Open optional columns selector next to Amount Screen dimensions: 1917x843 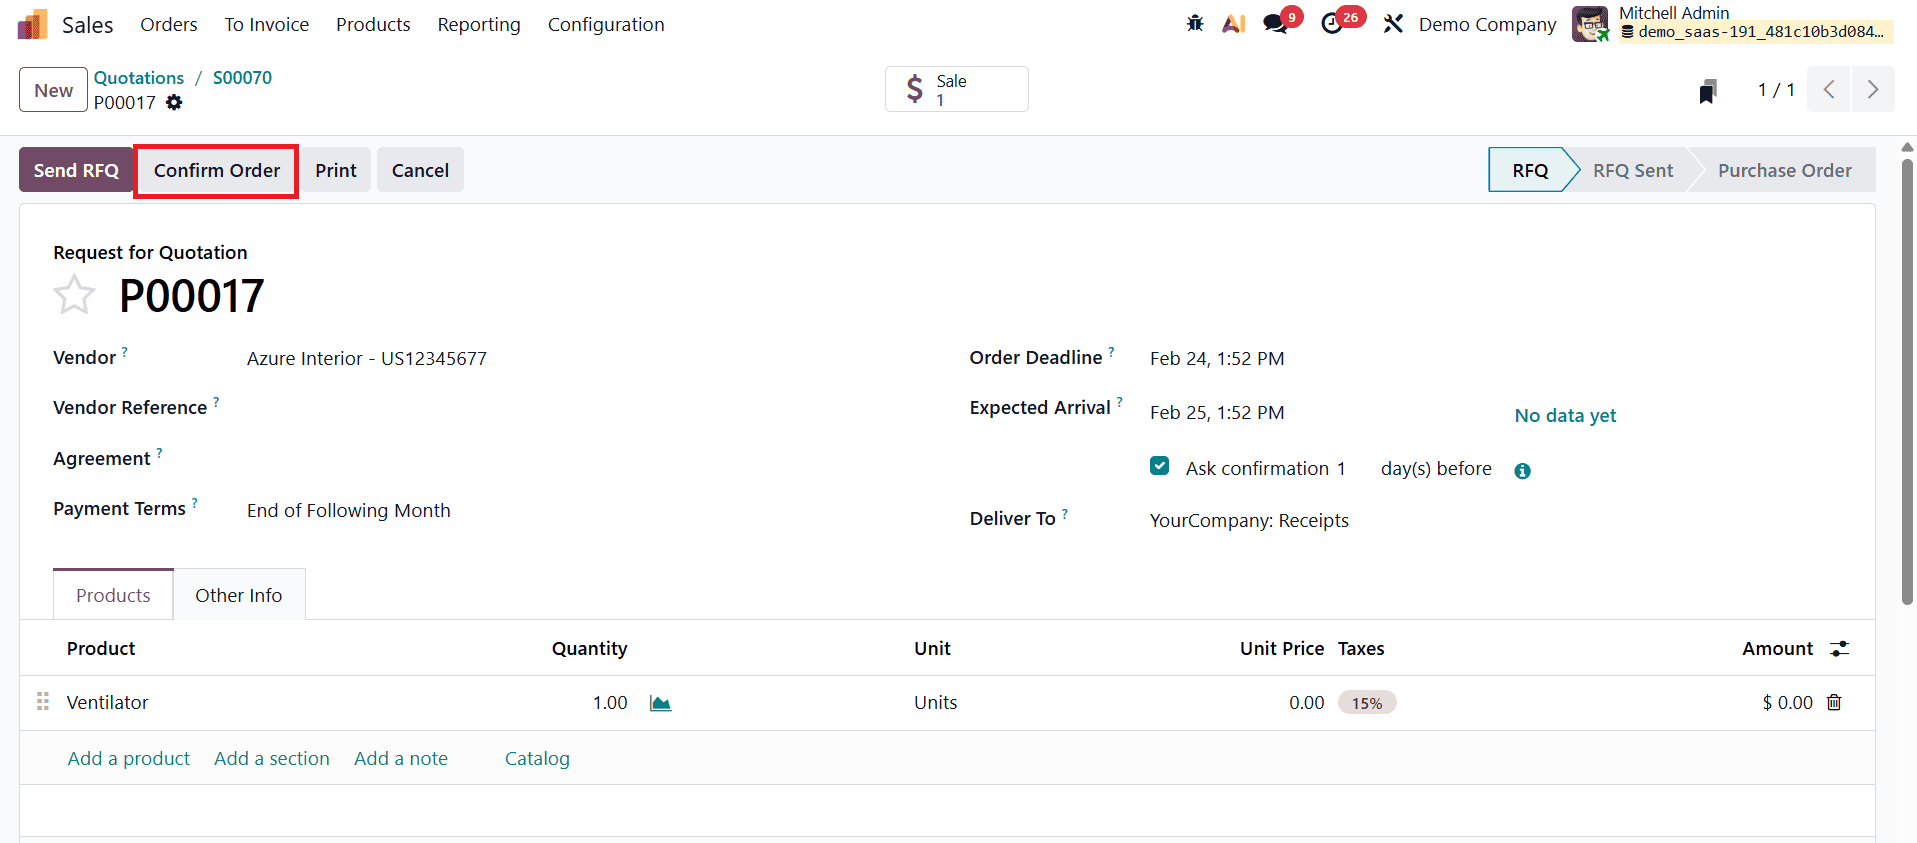1841,648
